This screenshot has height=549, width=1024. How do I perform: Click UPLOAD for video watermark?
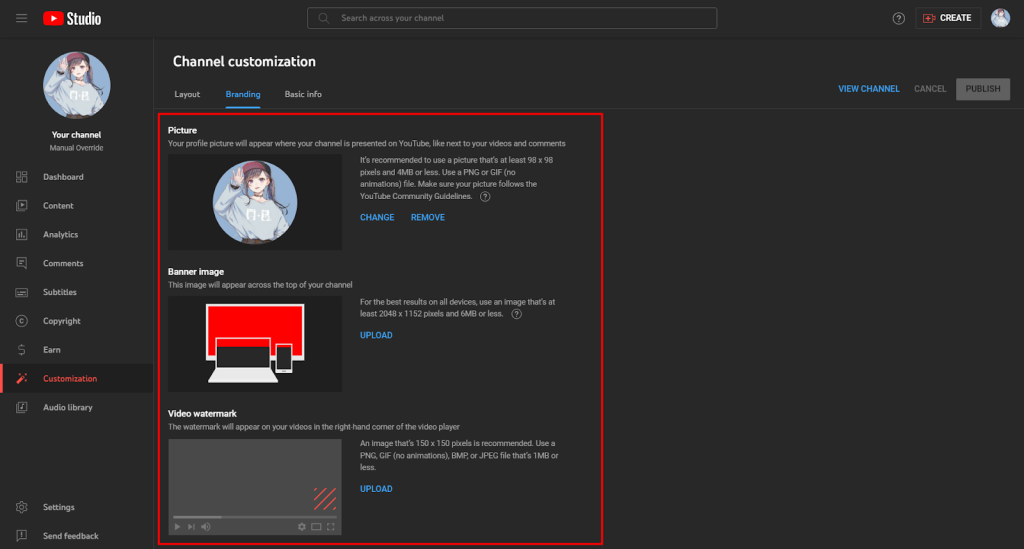tap(376, 489)
